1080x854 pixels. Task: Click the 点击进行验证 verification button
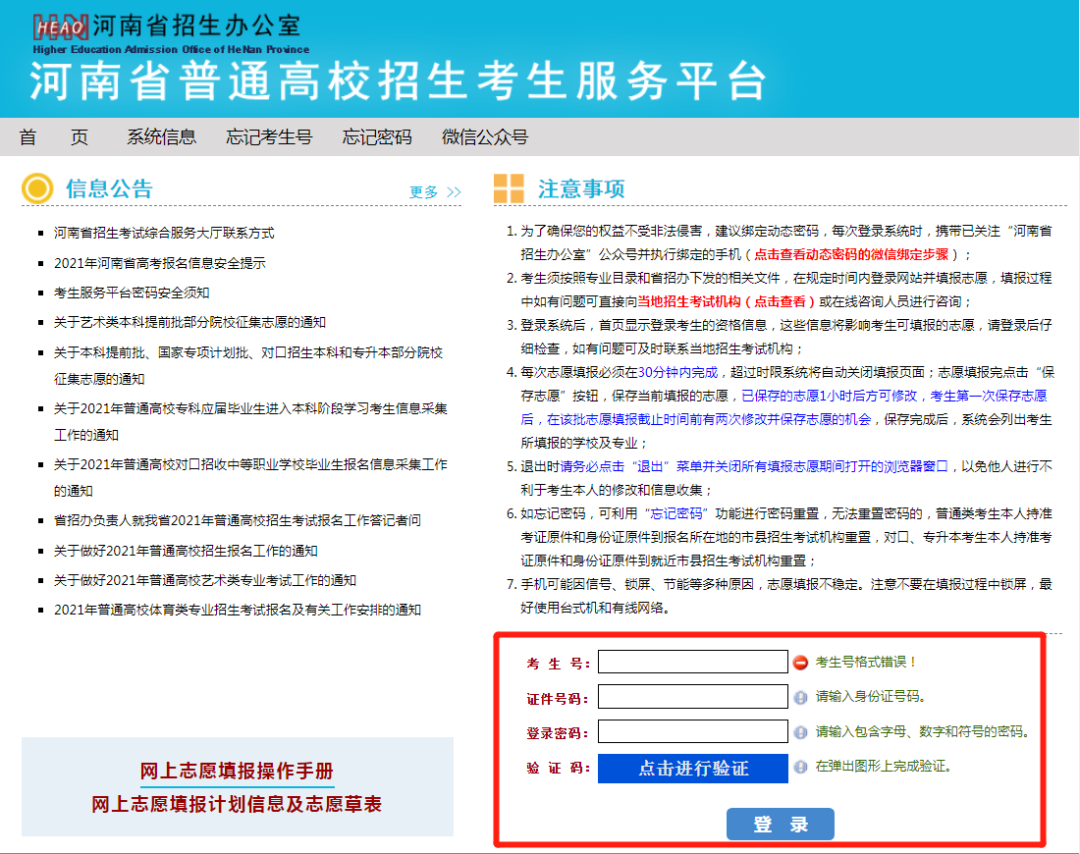point(693,768)
